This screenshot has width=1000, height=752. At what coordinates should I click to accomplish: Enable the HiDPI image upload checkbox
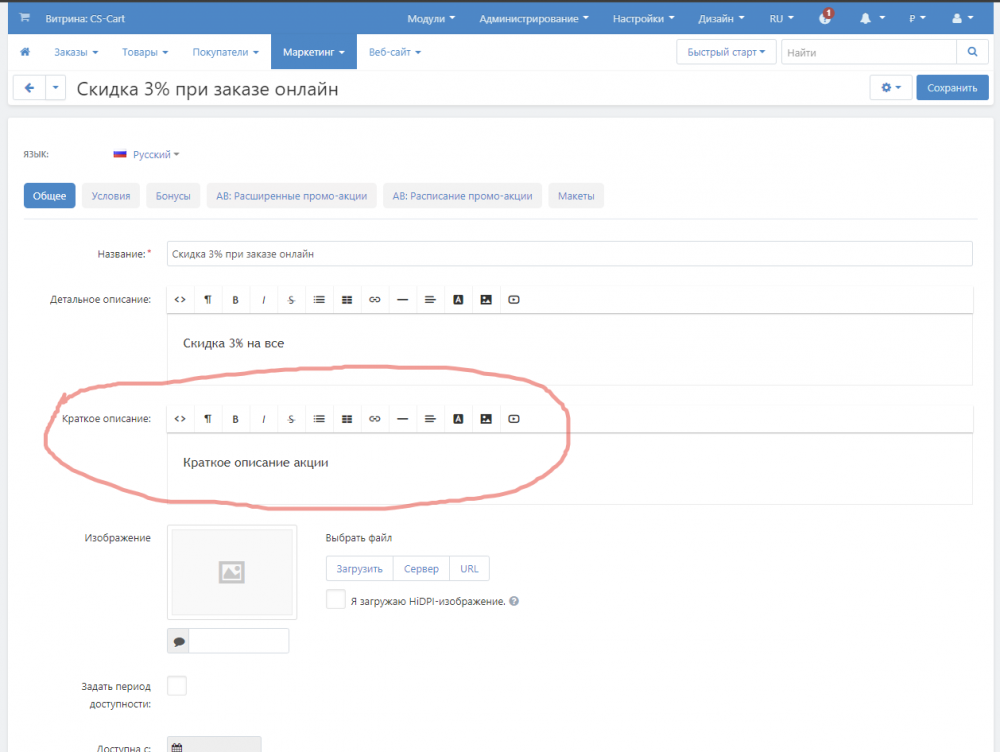pos(336,600)
